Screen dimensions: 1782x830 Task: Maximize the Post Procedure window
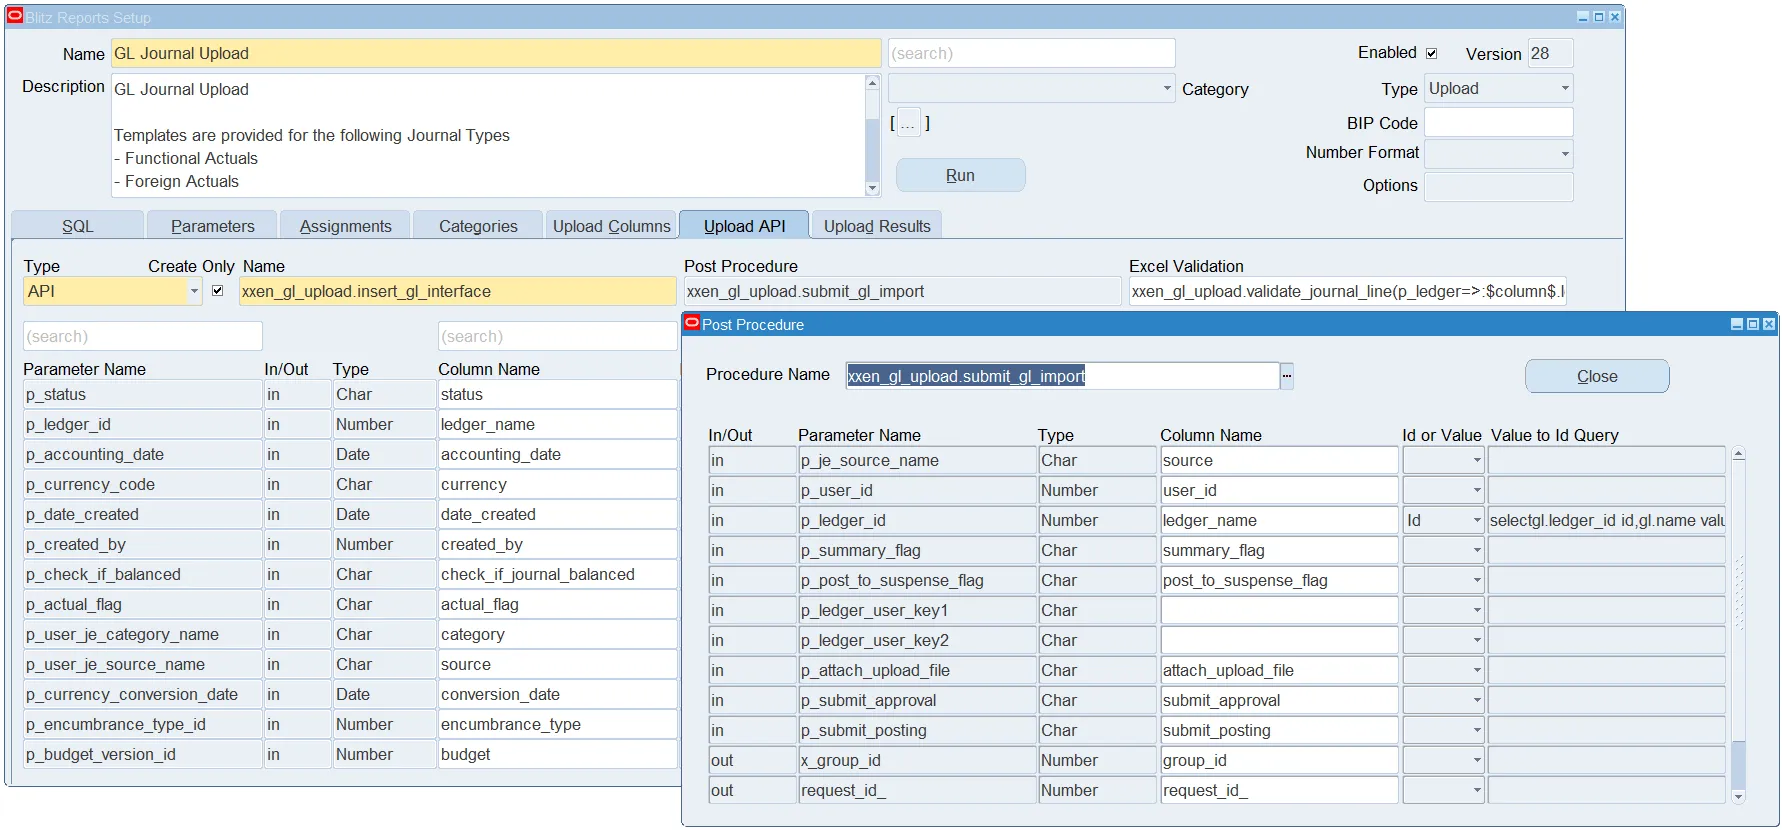(x=1753, y=324)
